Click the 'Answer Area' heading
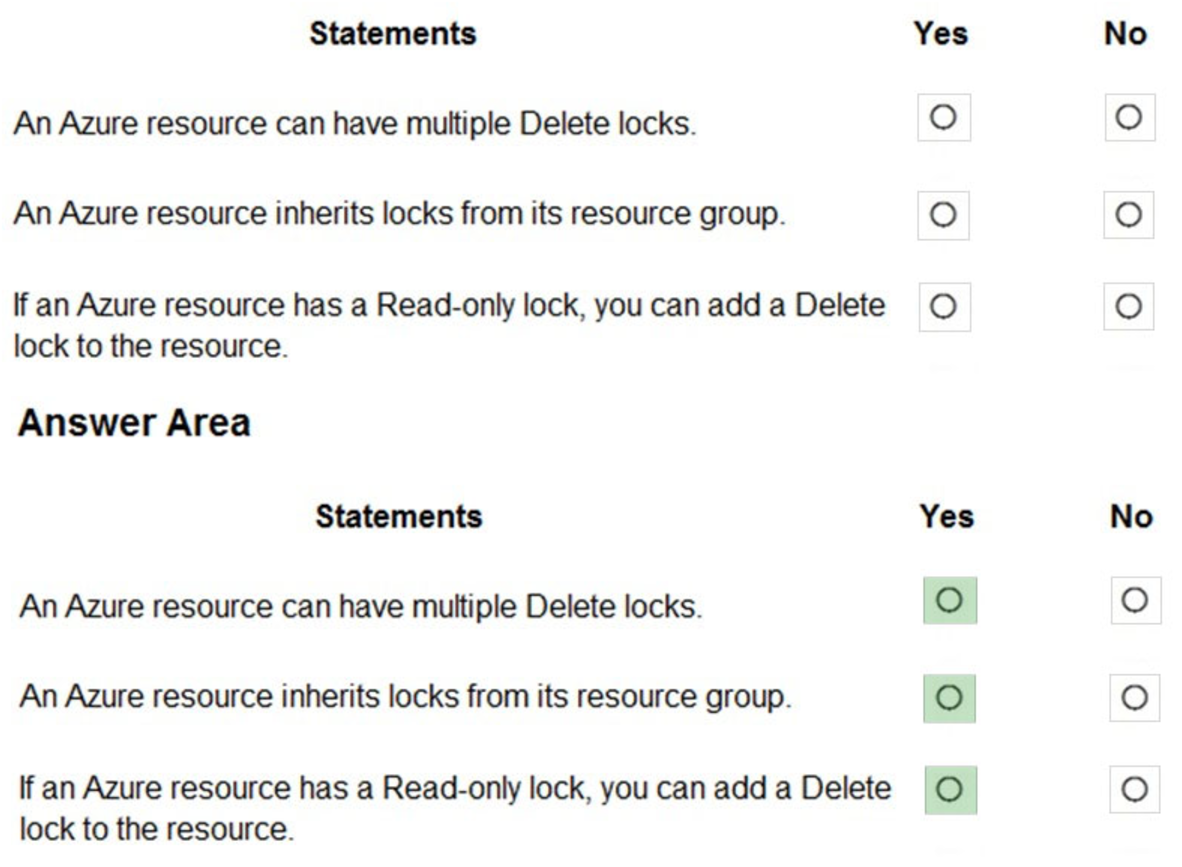The image size is (1182, 867). pos(134,423)
